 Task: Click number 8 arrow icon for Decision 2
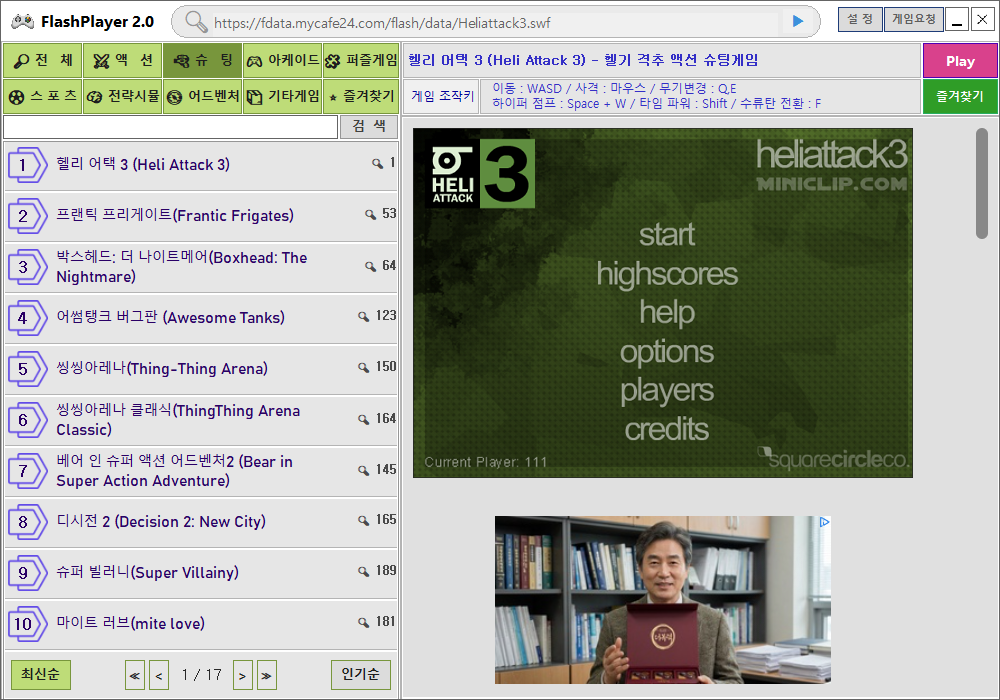27,522
